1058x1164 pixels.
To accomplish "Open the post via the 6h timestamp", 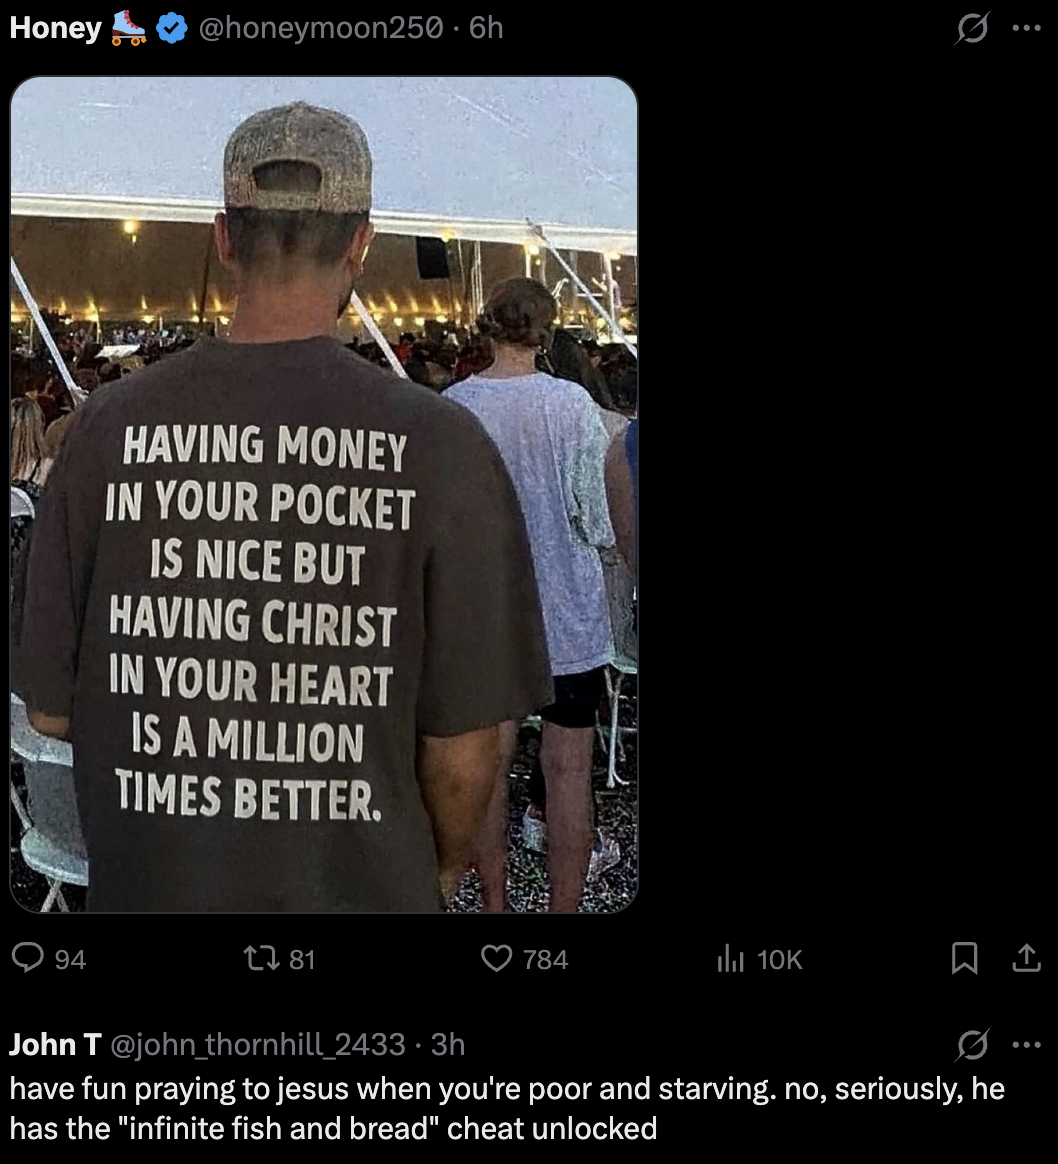I will click(x=486, y=29).
